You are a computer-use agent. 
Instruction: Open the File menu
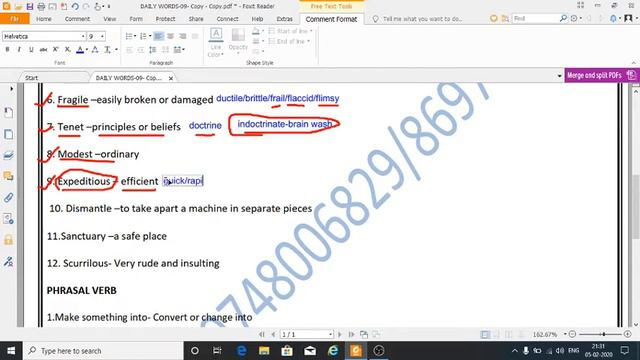(x=15, y=19)
